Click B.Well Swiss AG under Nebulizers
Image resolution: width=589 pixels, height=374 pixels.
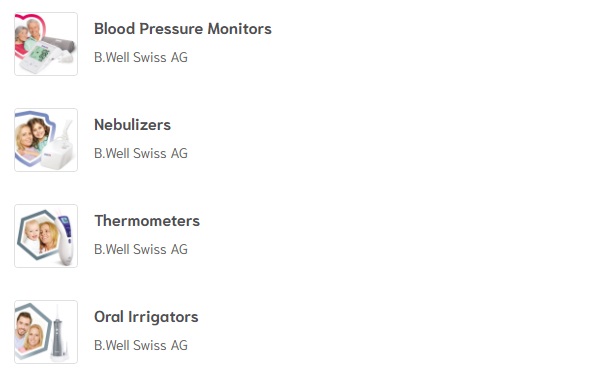pyautogui.click(x=141, y=154)
